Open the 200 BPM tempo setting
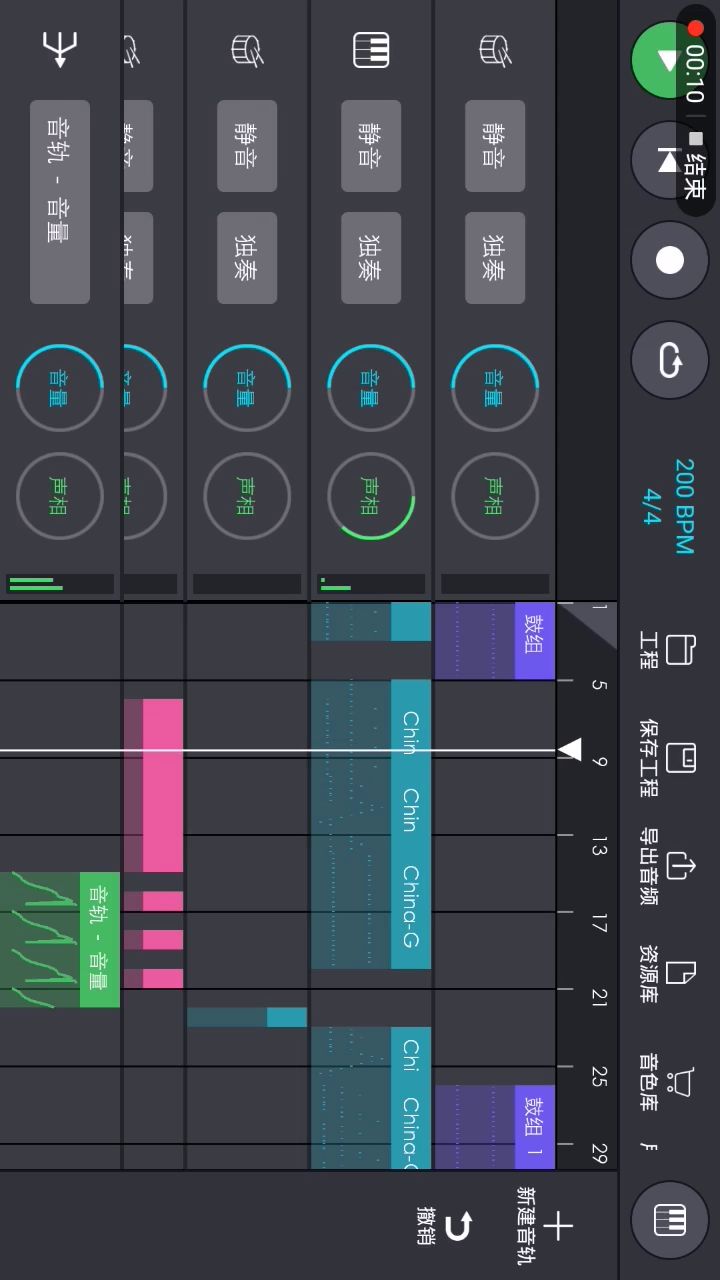Image resolution: width=720 pixels, height=1280 pixels. pos(684,506)
